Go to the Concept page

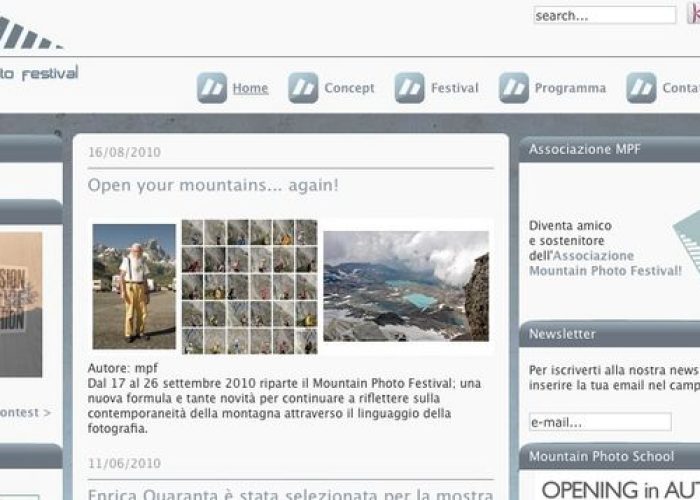[x=349, y=88]
